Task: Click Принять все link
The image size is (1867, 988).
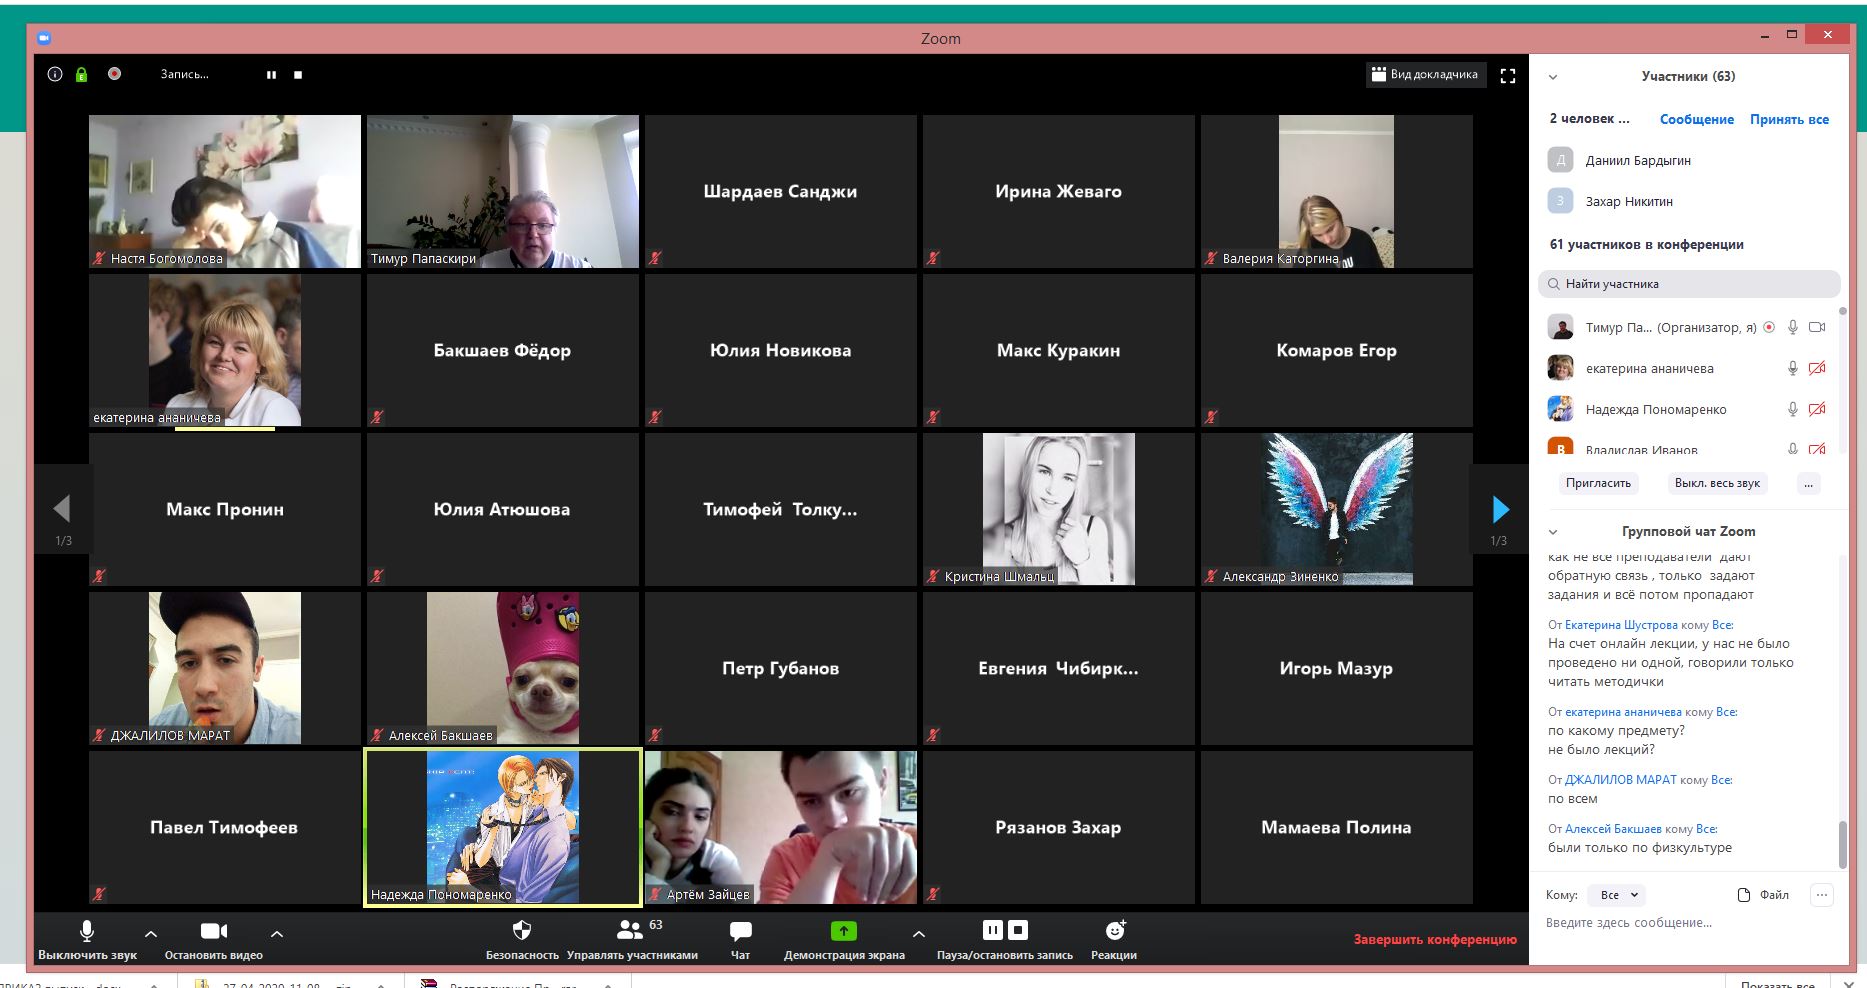Action: tap(1789, 119)
